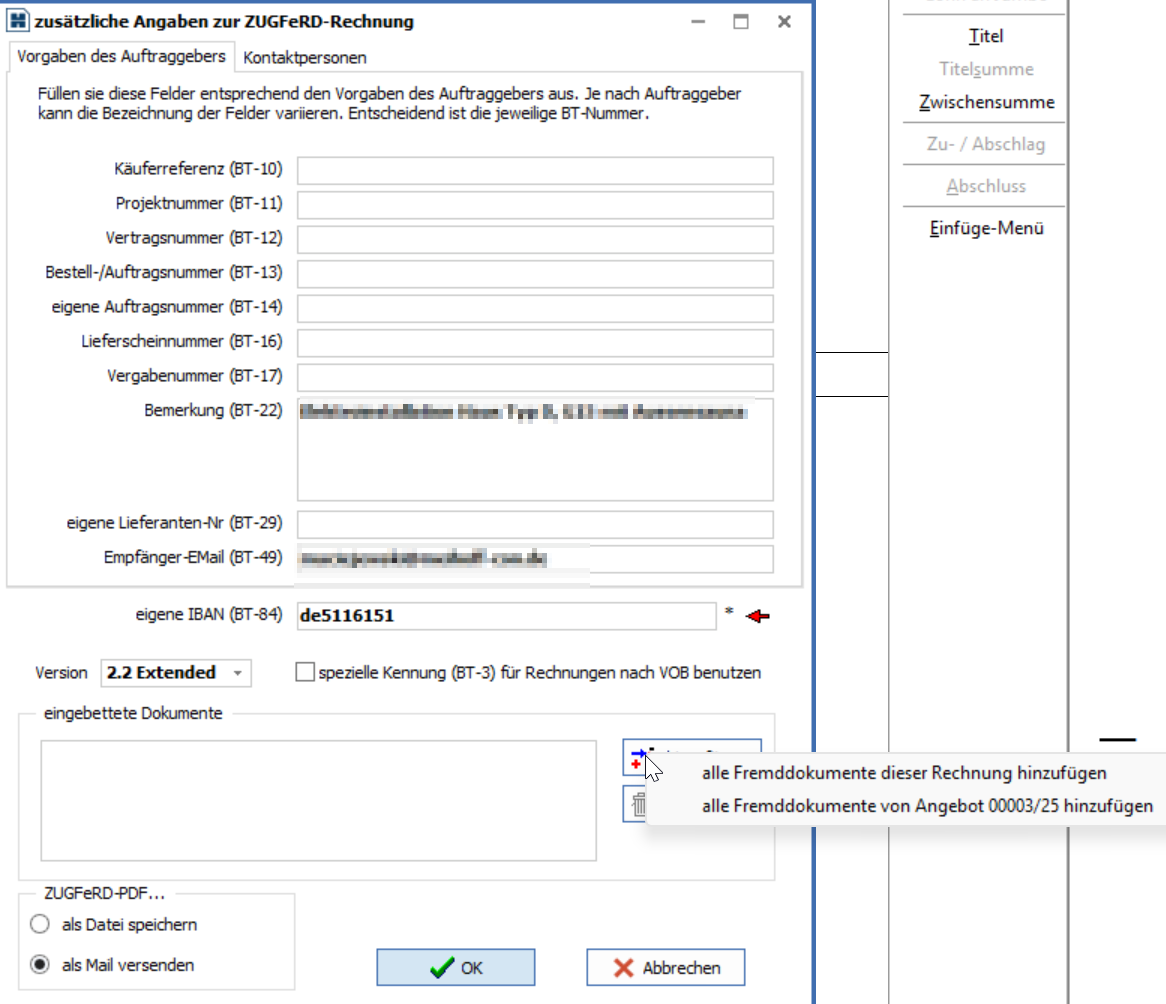Viewport: 1166px width, 1004px height.
Task: Choose 'alle Fremddokumente von Angebot 00003/25 hinzufügen'
Action: (927, 806)
